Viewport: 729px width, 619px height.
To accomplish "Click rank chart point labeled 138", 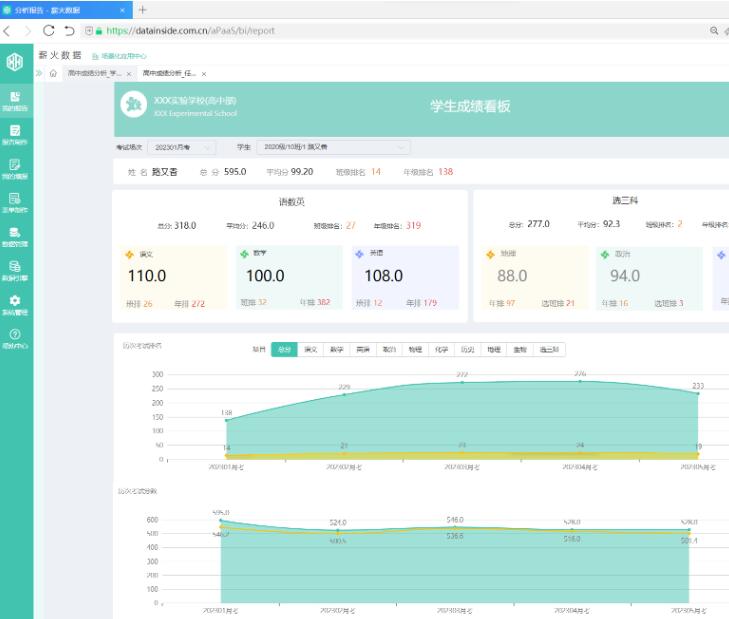I will click(x=226, y=420).
